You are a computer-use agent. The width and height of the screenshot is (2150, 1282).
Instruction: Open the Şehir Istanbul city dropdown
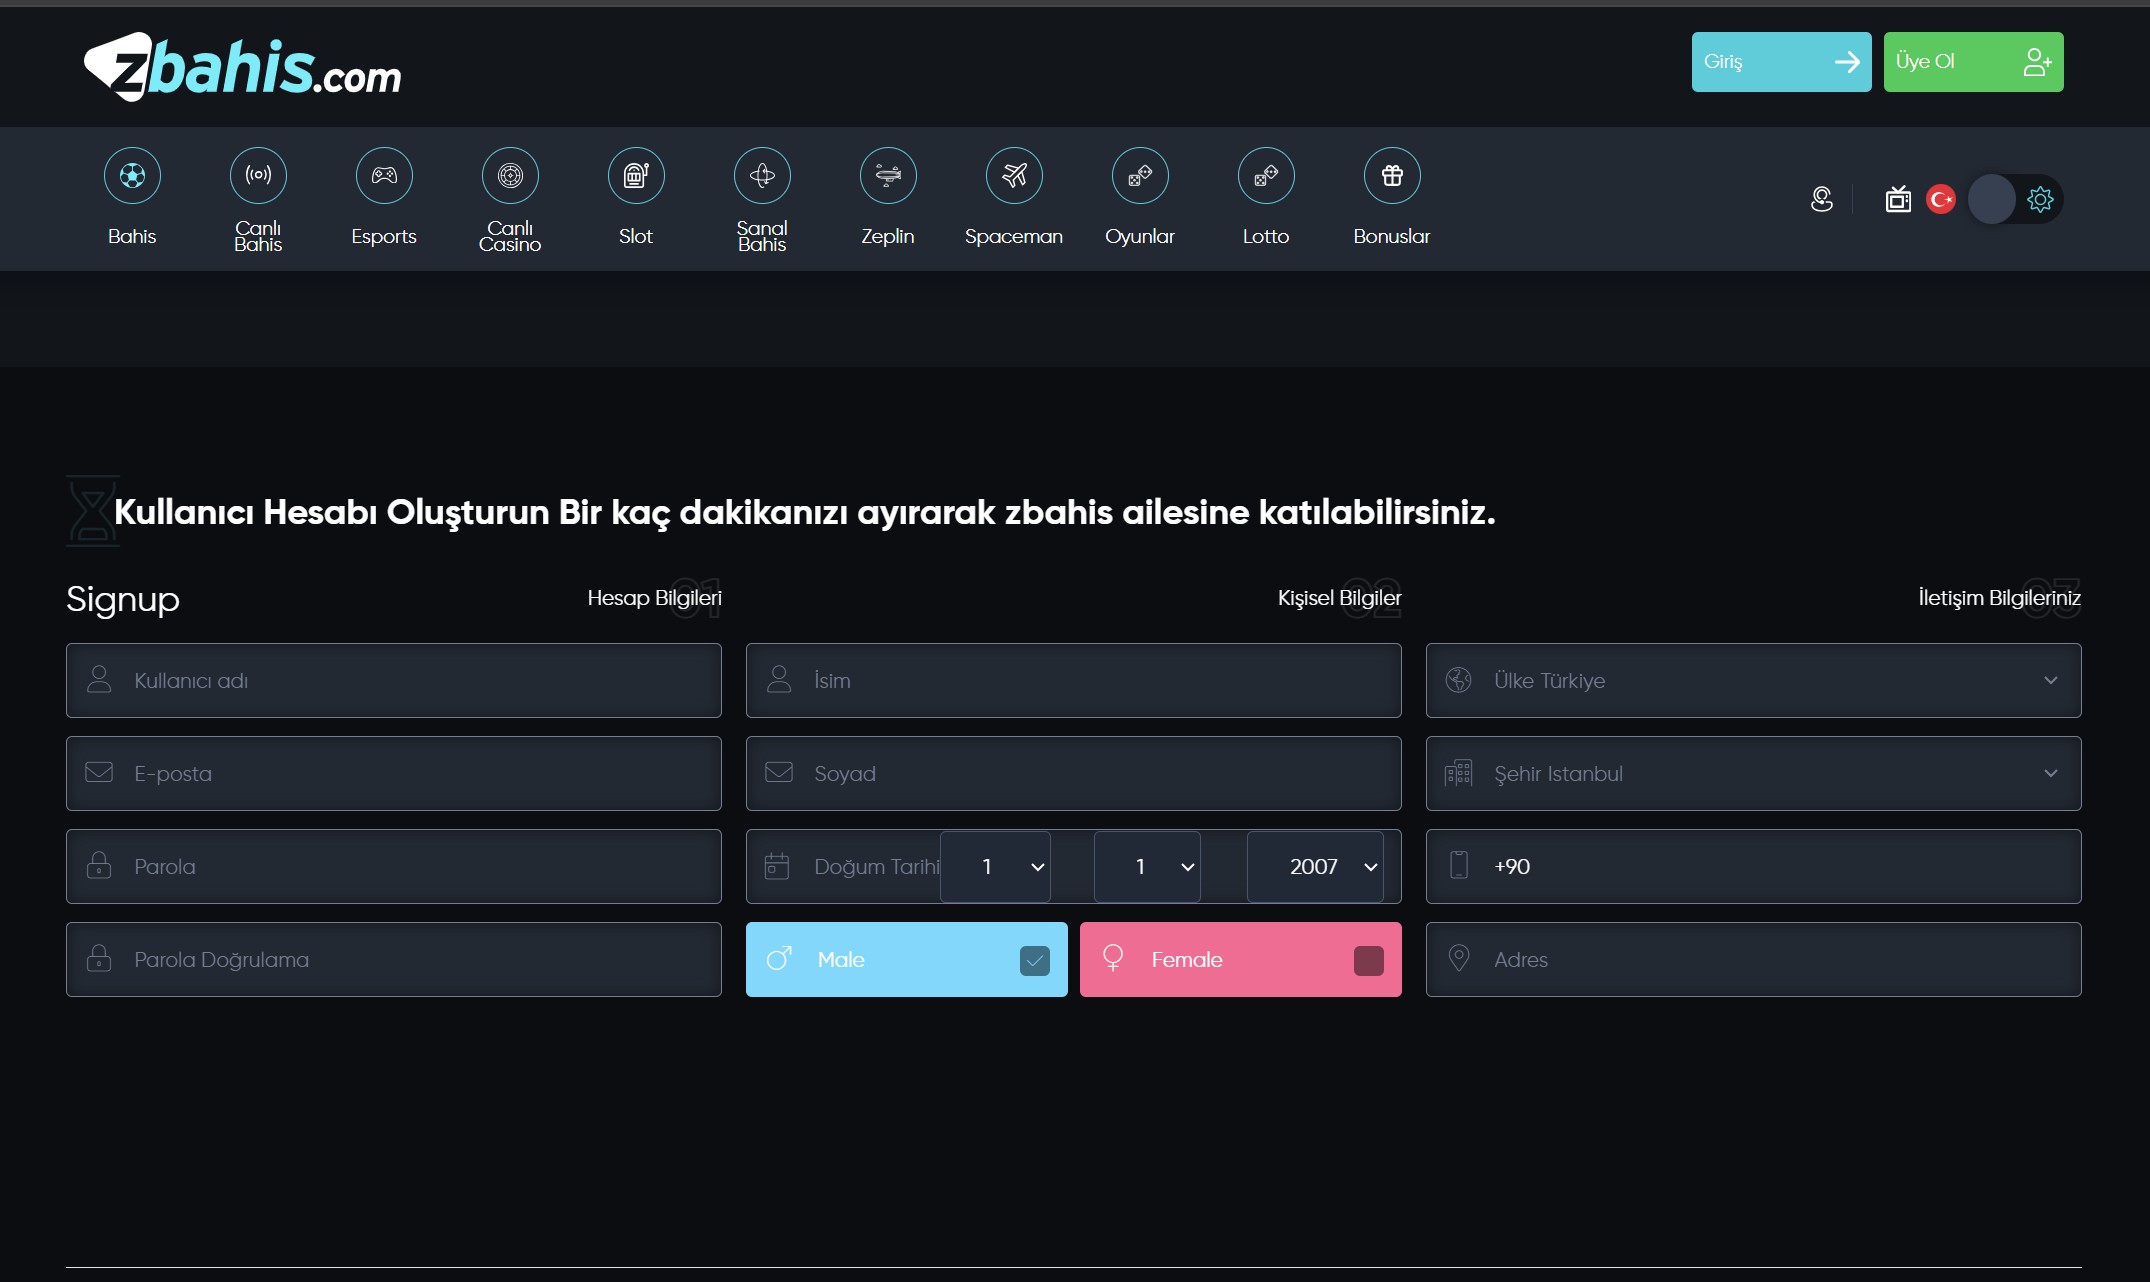(1753, 774)
